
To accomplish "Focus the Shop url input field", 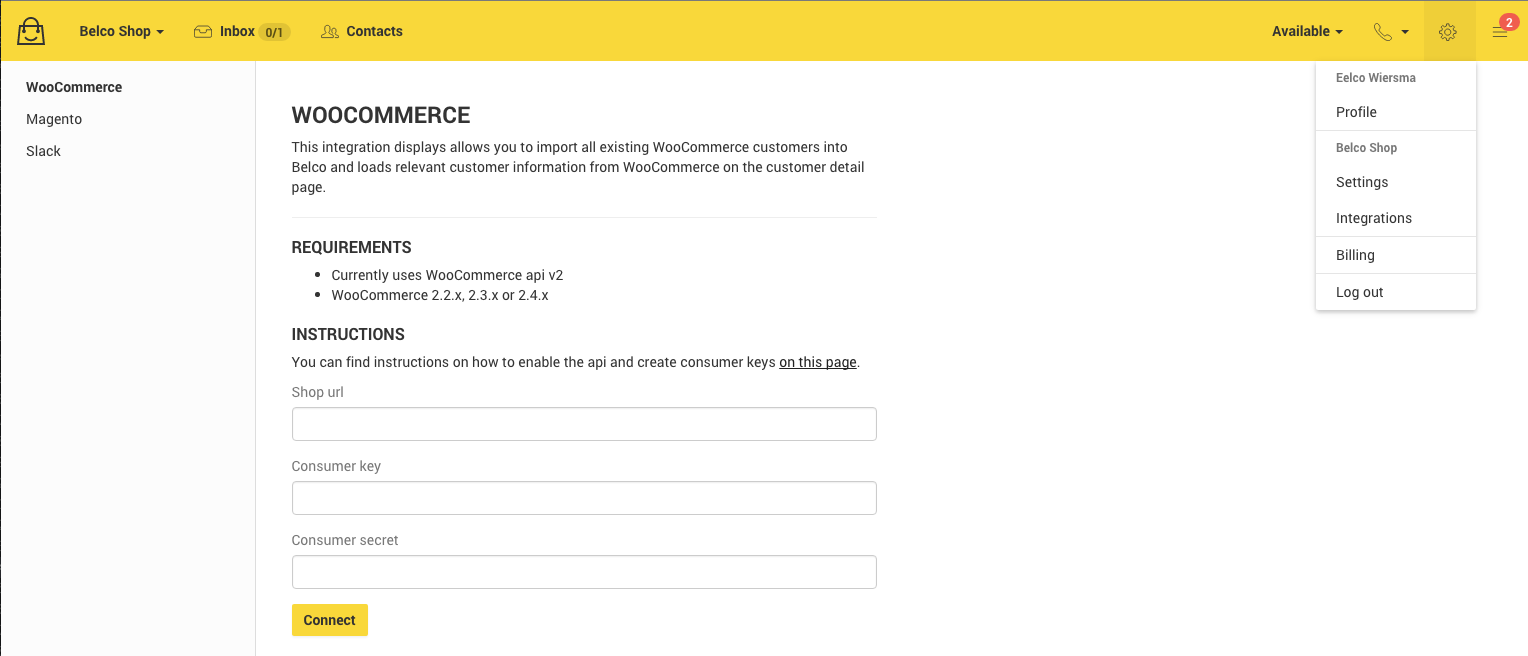I will point(584,424).
